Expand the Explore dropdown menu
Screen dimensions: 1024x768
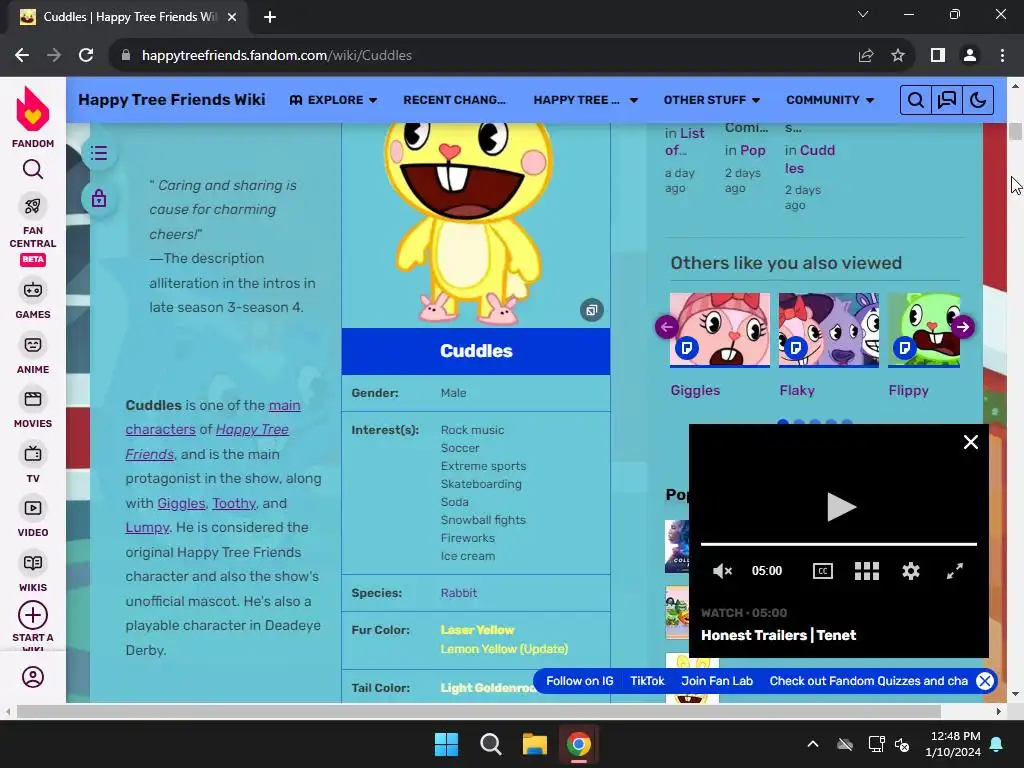[334, 100]
